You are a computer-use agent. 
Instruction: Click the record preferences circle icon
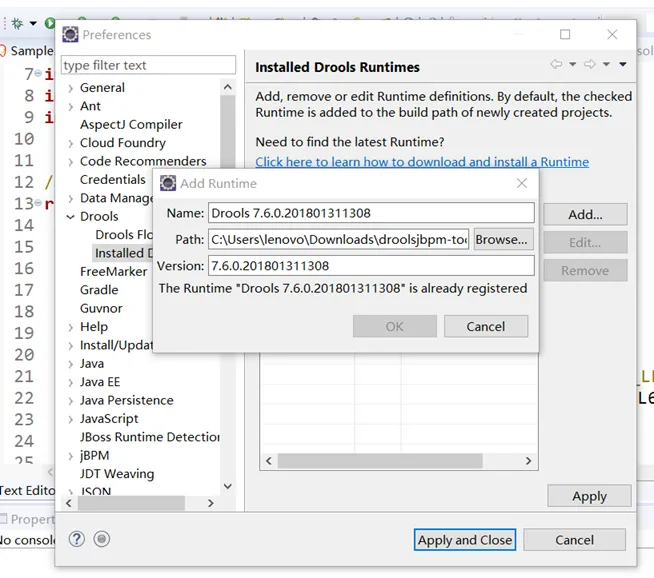pos(102,539)
